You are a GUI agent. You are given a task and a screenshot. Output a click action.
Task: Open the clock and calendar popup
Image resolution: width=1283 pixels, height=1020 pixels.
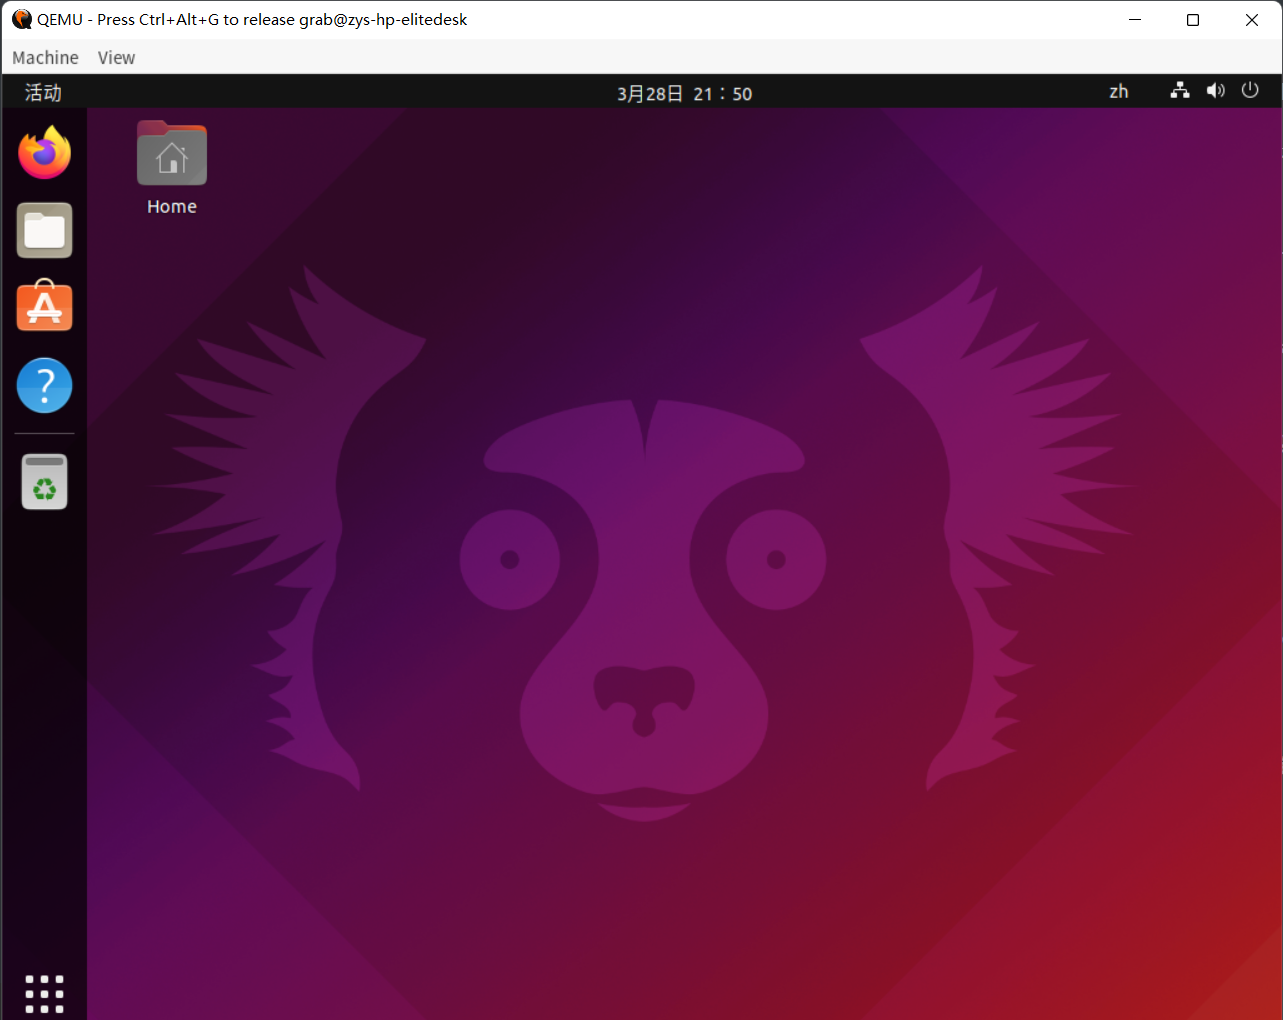click(x=684, y=92)
